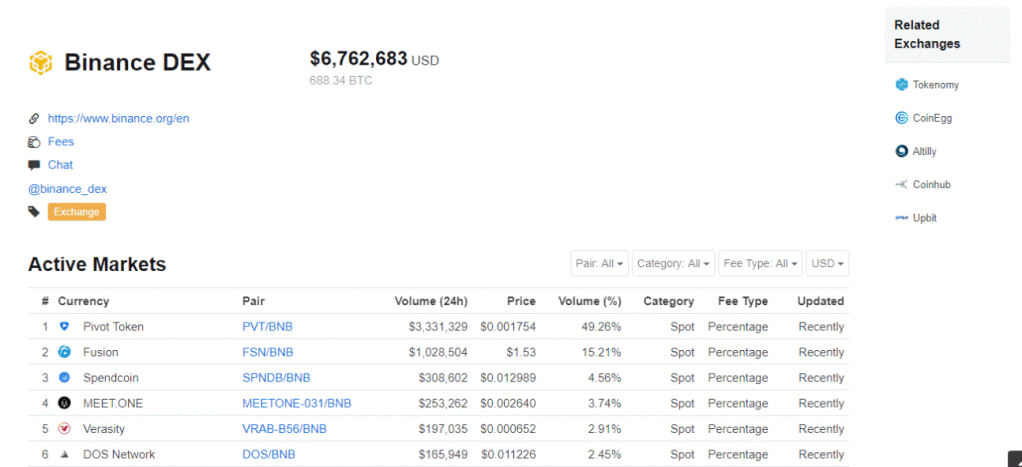Click the Volume (%) column header

(590, 301)
